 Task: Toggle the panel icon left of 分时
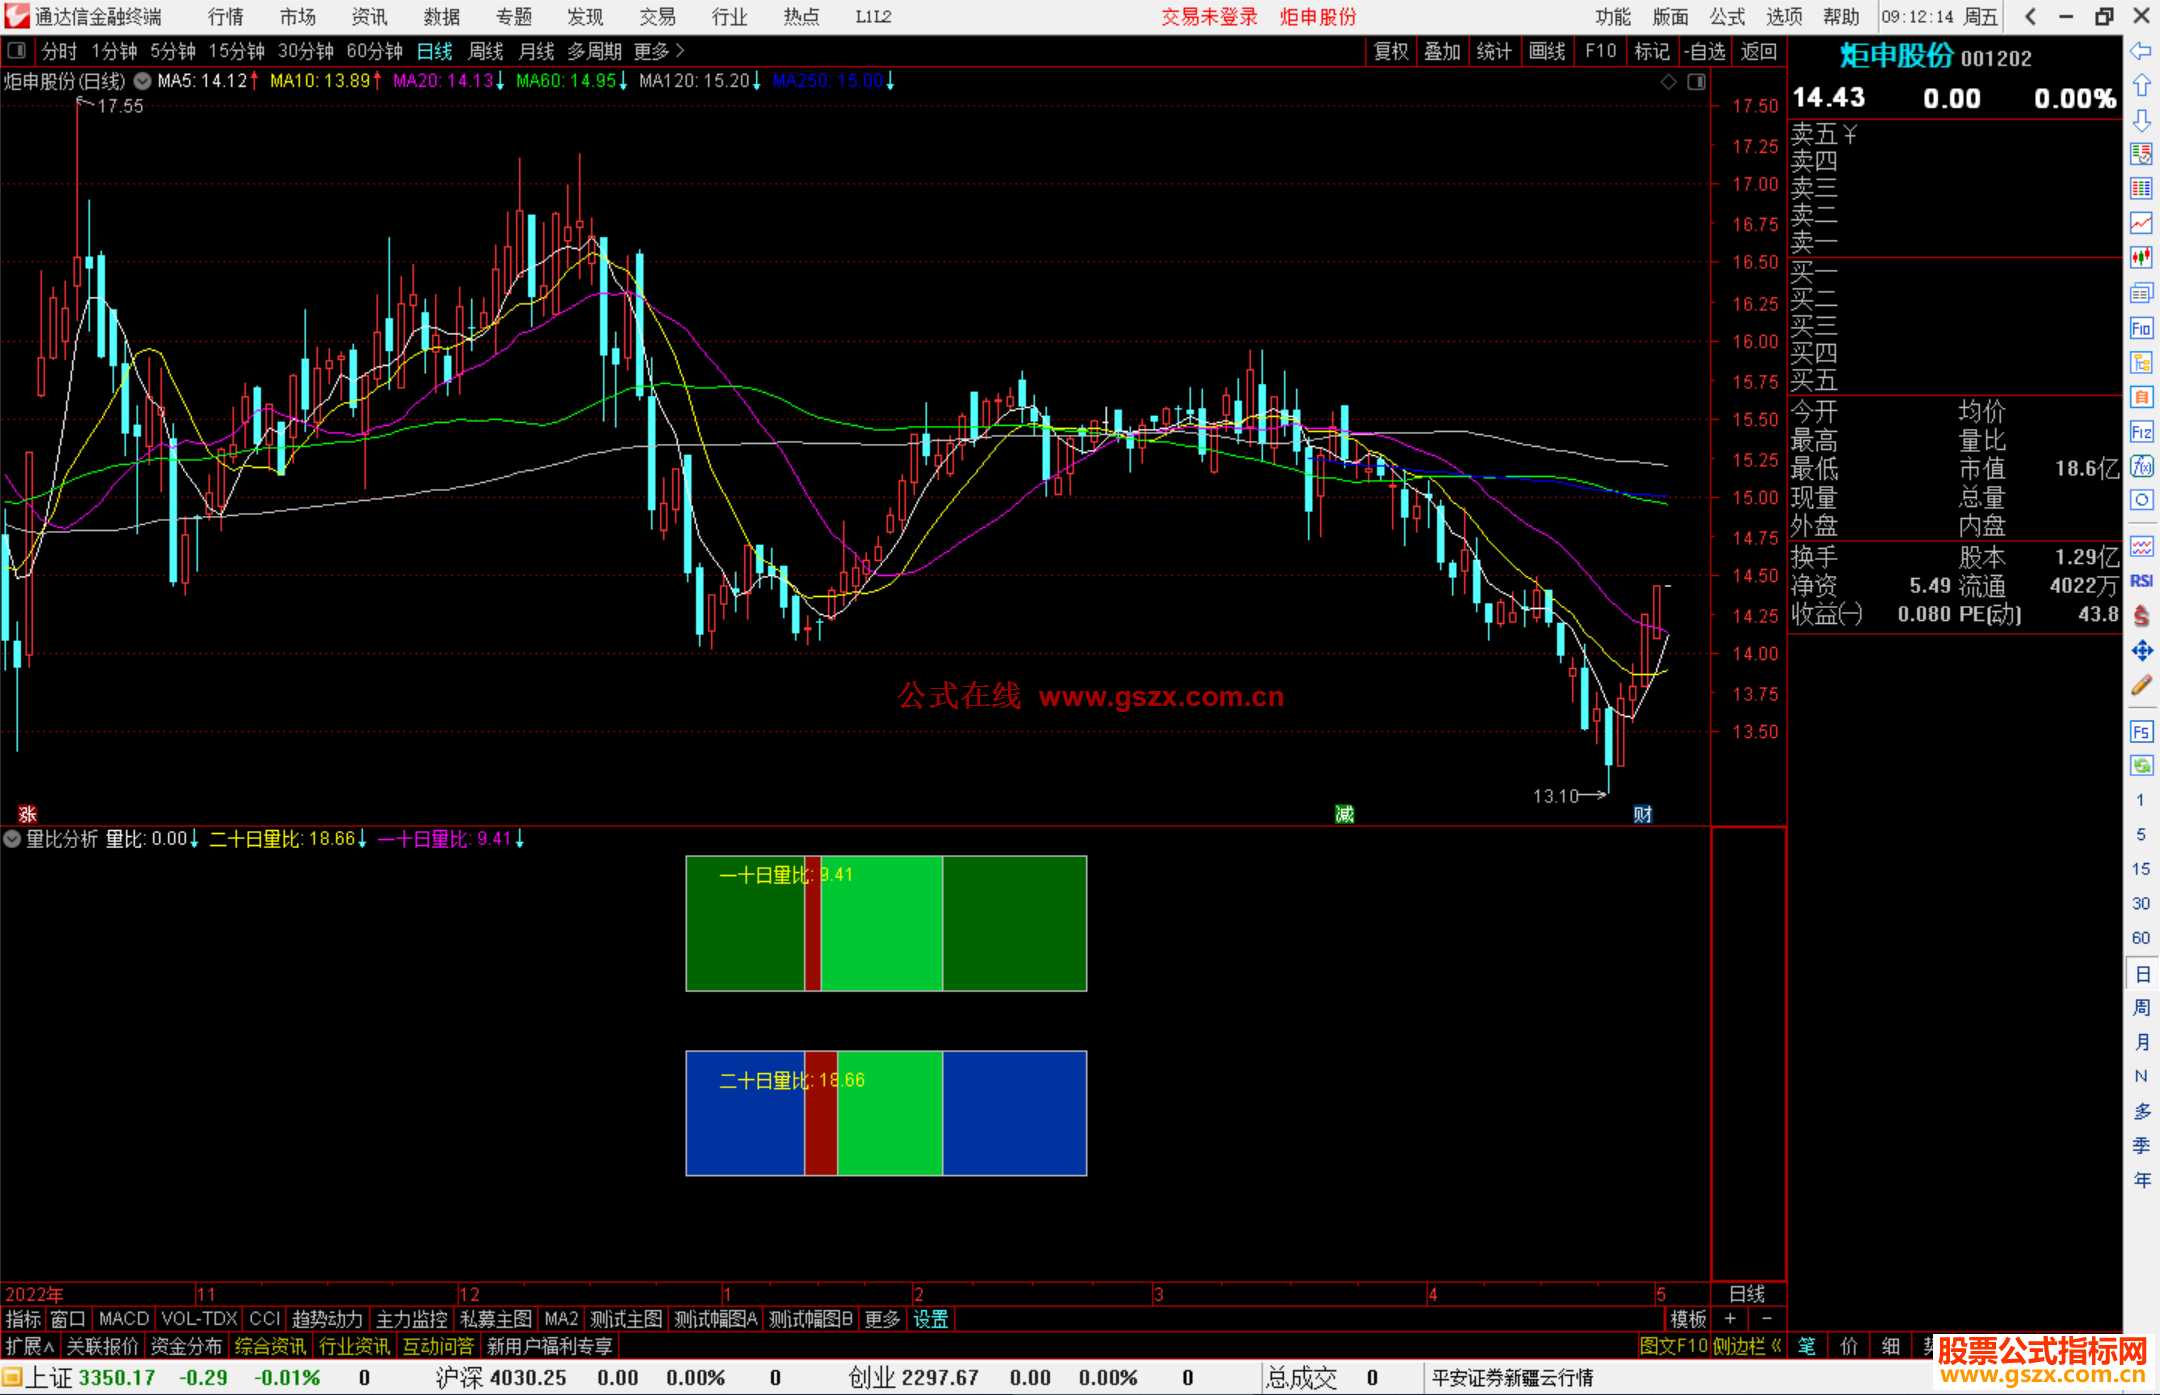17,50
